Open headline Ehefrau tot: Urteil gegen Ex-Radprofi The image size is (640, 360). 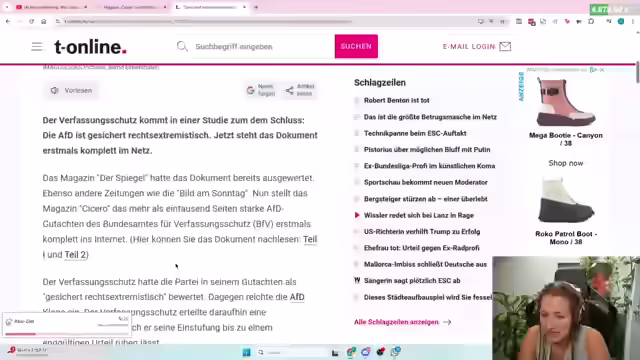pos(422,248)
